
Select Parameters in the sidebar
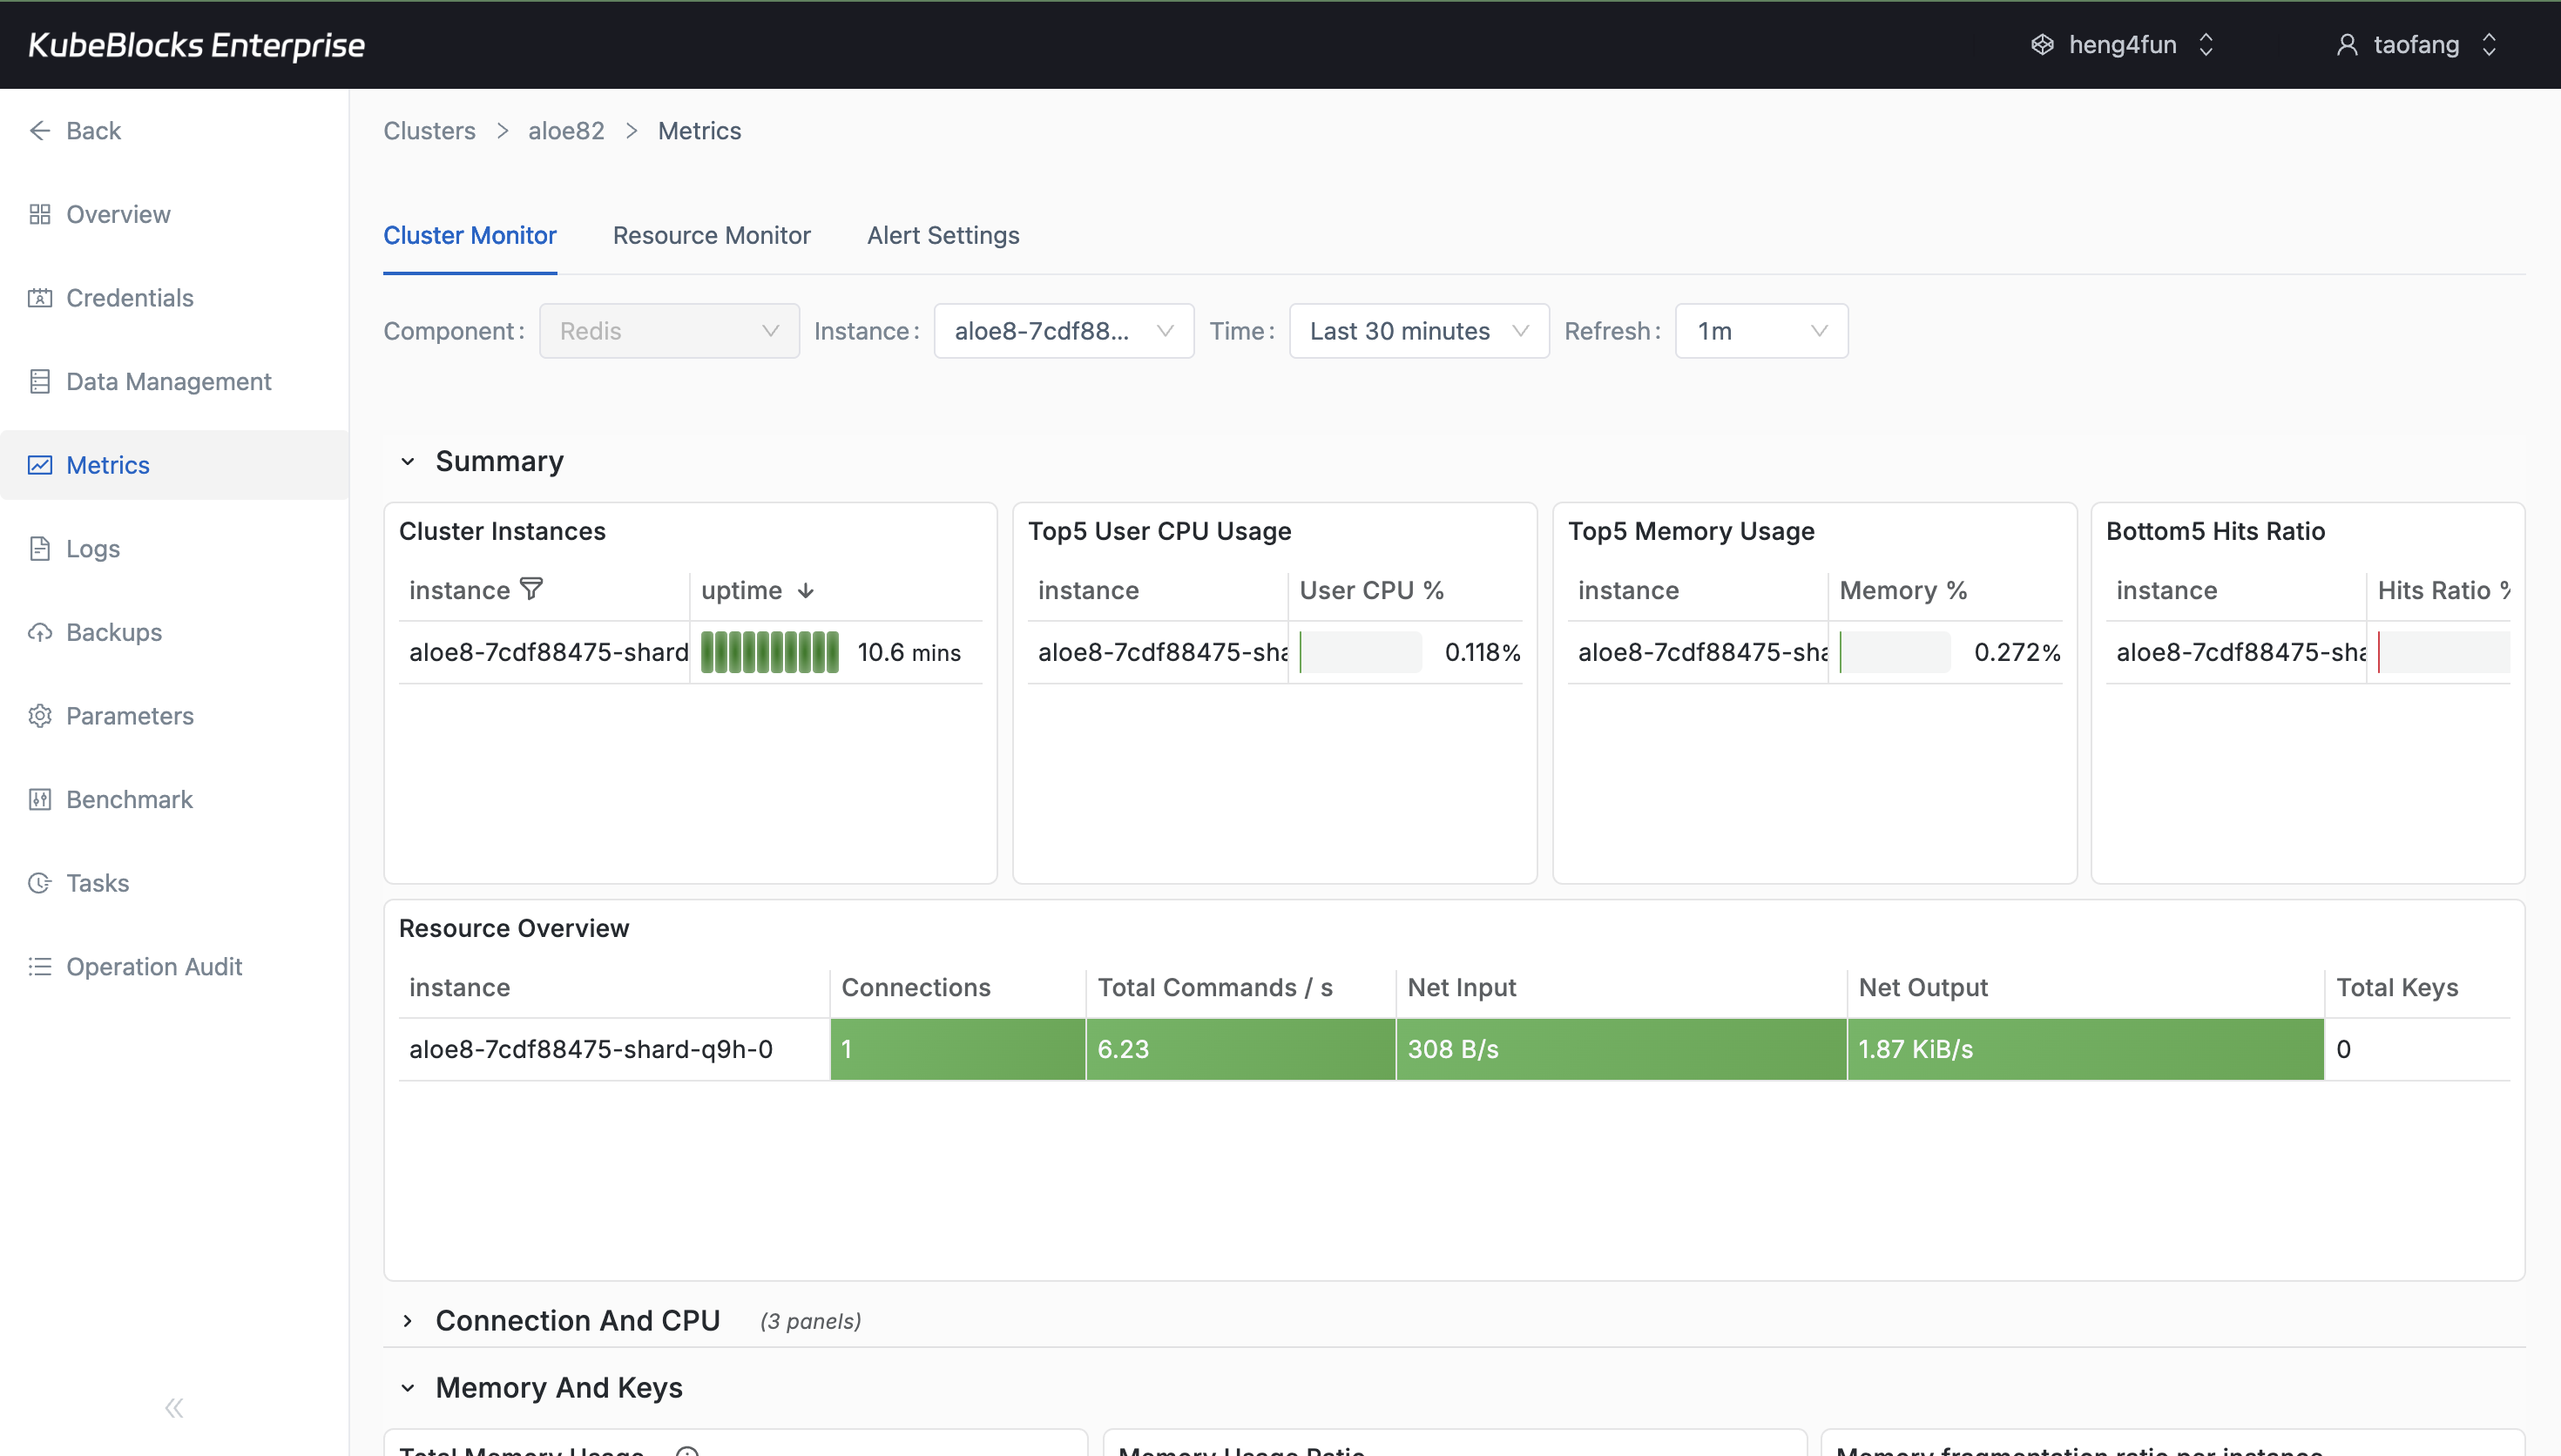pyautogui.click(x=130, y=715)
